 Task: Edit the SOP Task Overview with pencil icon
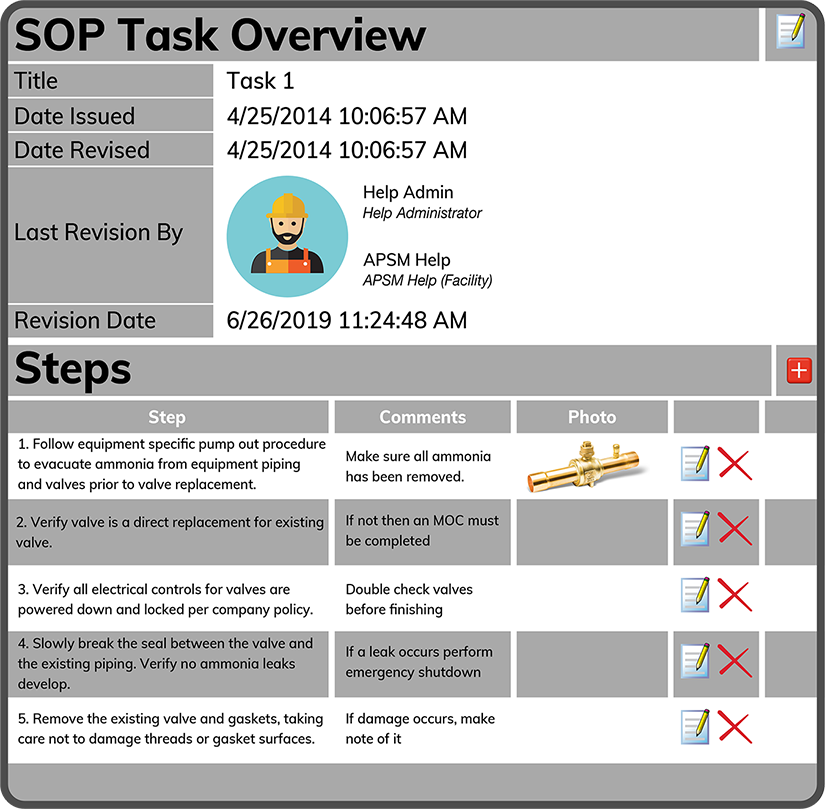tap(791, 32)
